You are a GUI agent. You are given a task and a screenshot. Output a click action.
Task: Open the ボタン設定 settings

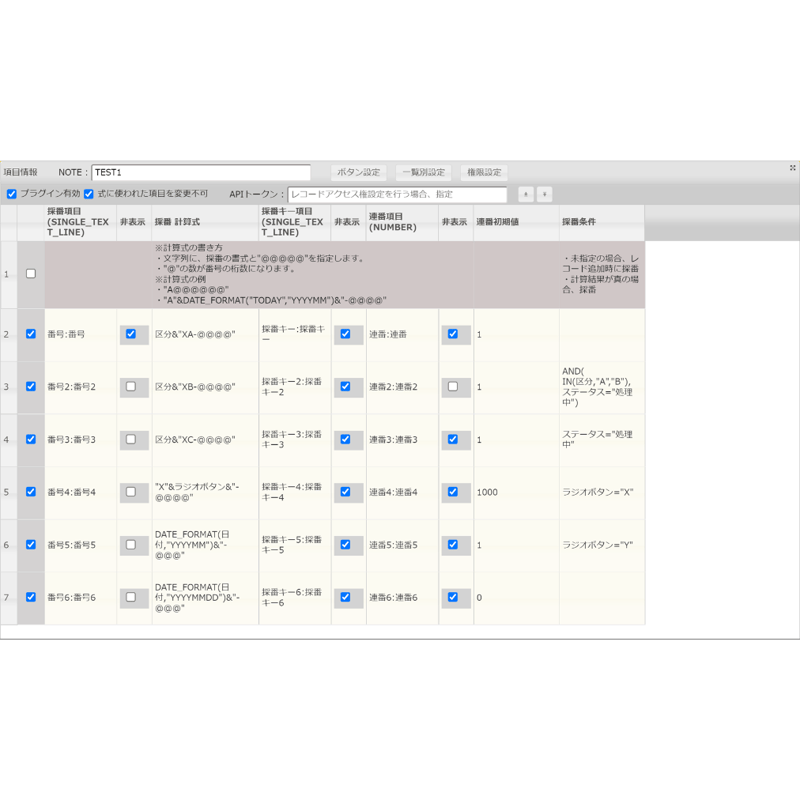pyautogui.click(x=359, y=172)
